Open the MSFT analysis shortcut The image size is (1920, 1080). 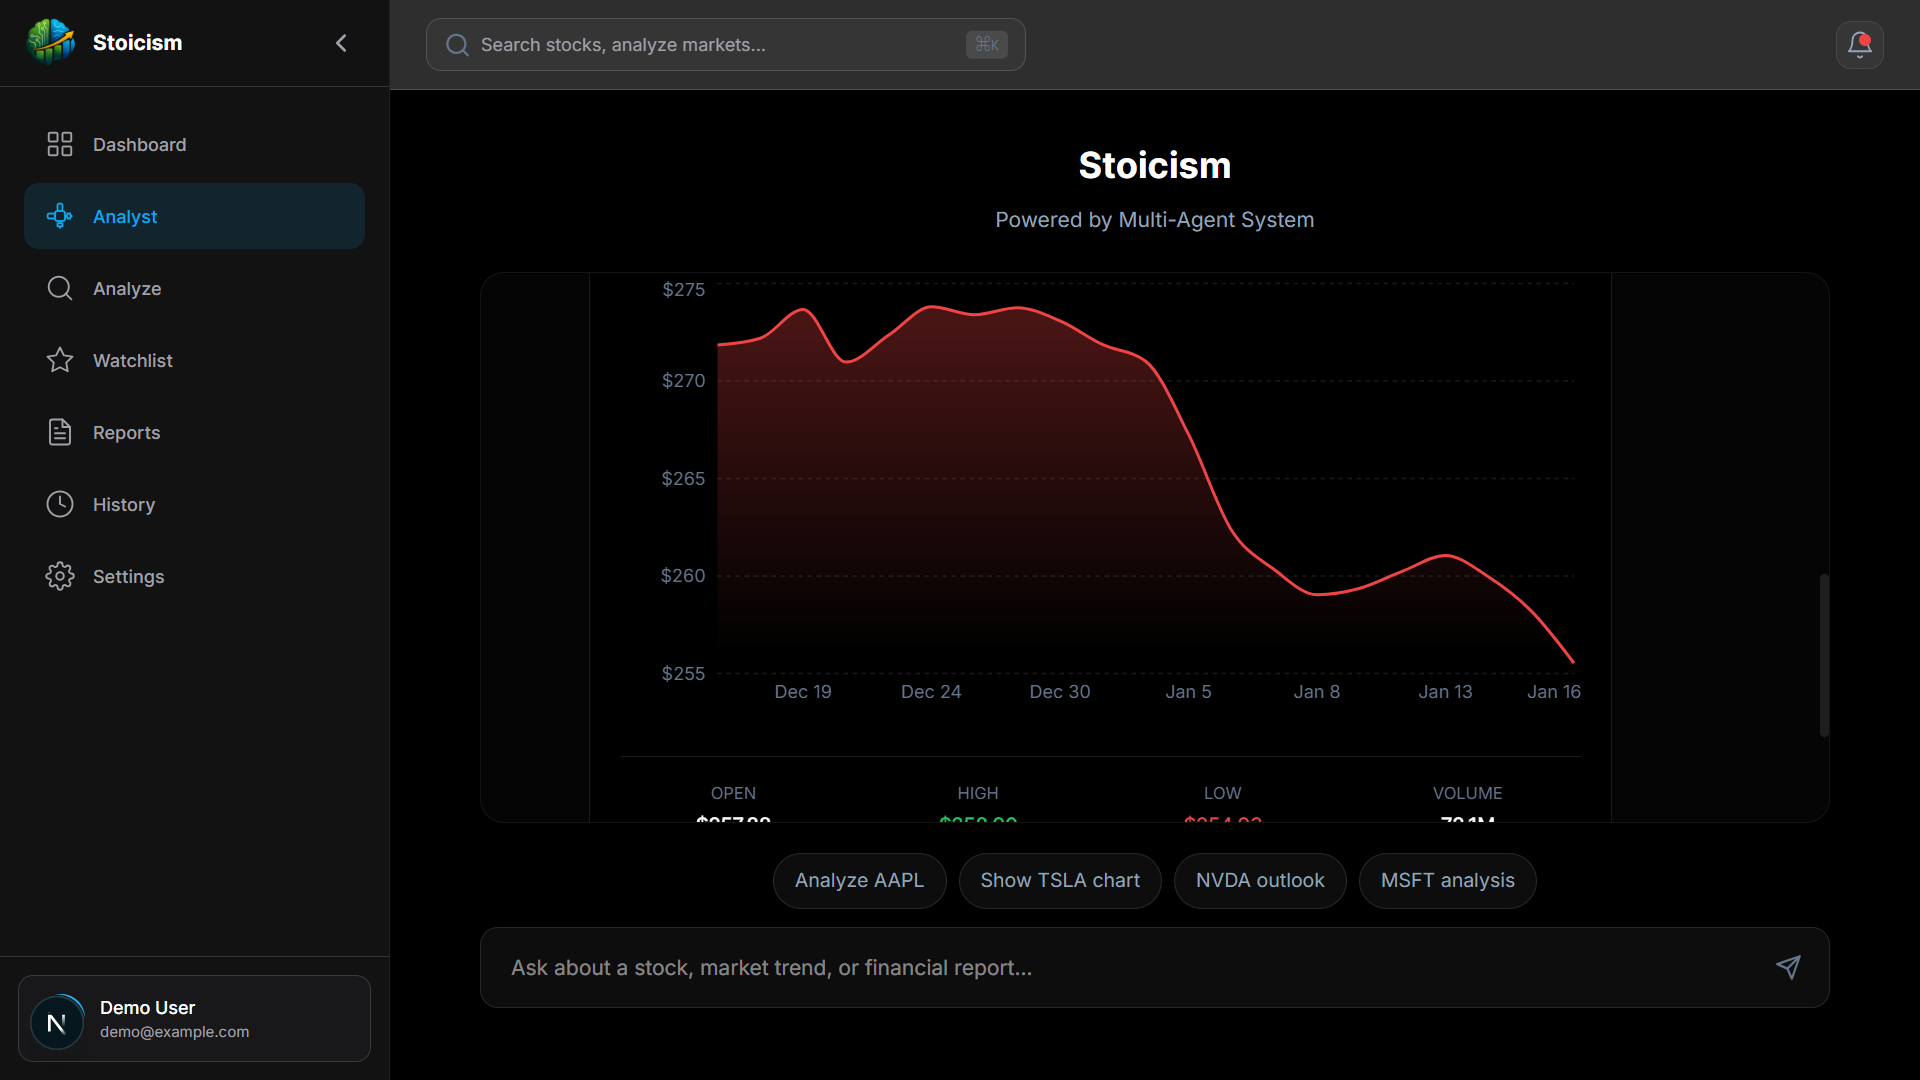pyautogui.click(x=1448, y=881)
